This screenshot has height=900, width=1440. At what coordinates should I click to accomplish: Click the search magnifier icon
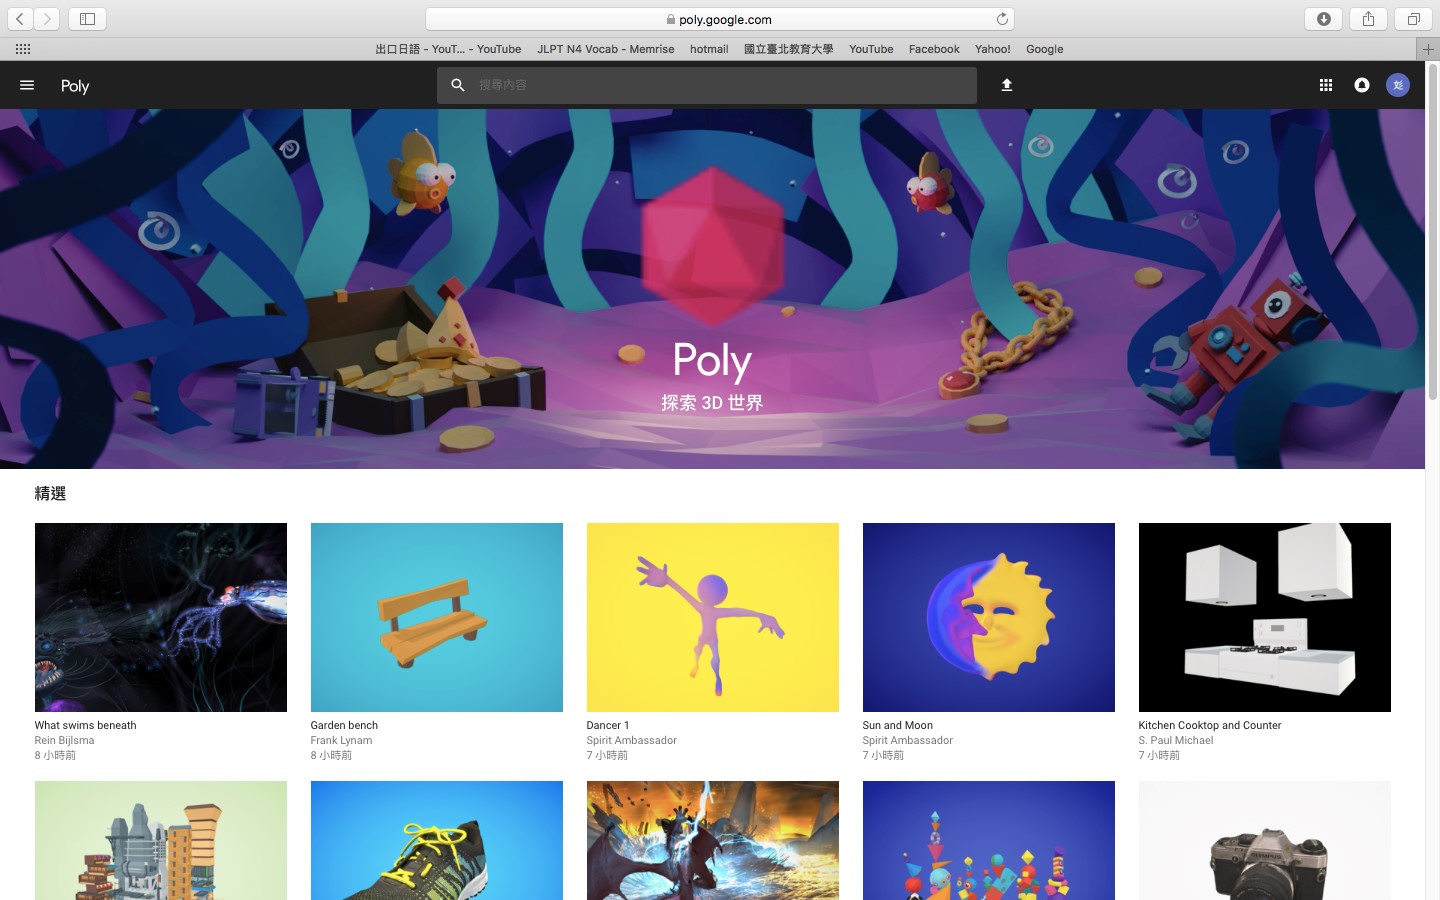(x=458, y=85)
